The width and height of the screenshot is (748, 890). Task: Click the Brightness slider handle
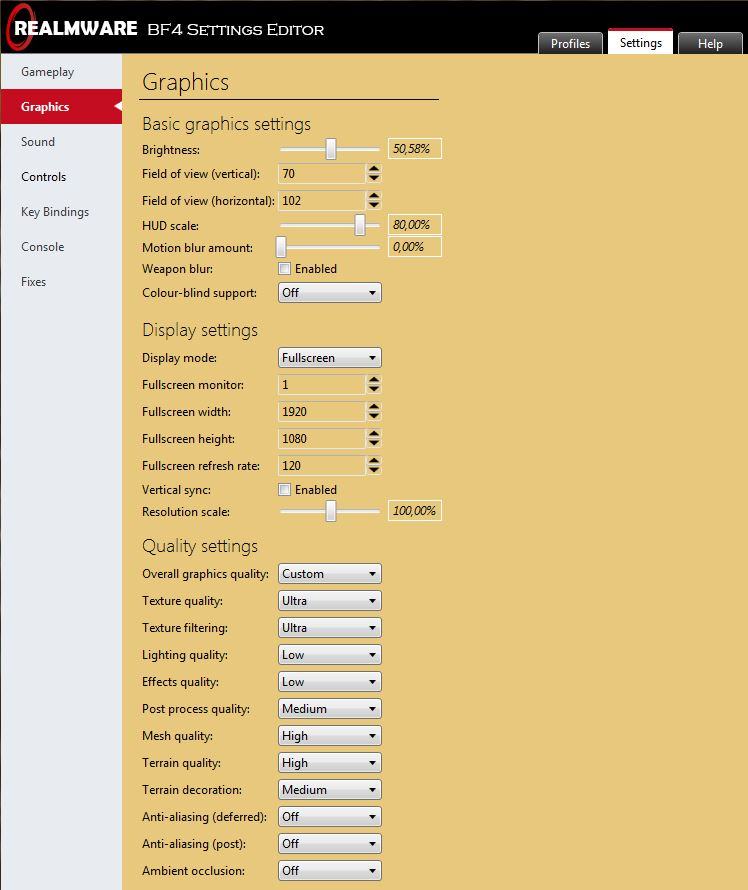click(331, 149)
